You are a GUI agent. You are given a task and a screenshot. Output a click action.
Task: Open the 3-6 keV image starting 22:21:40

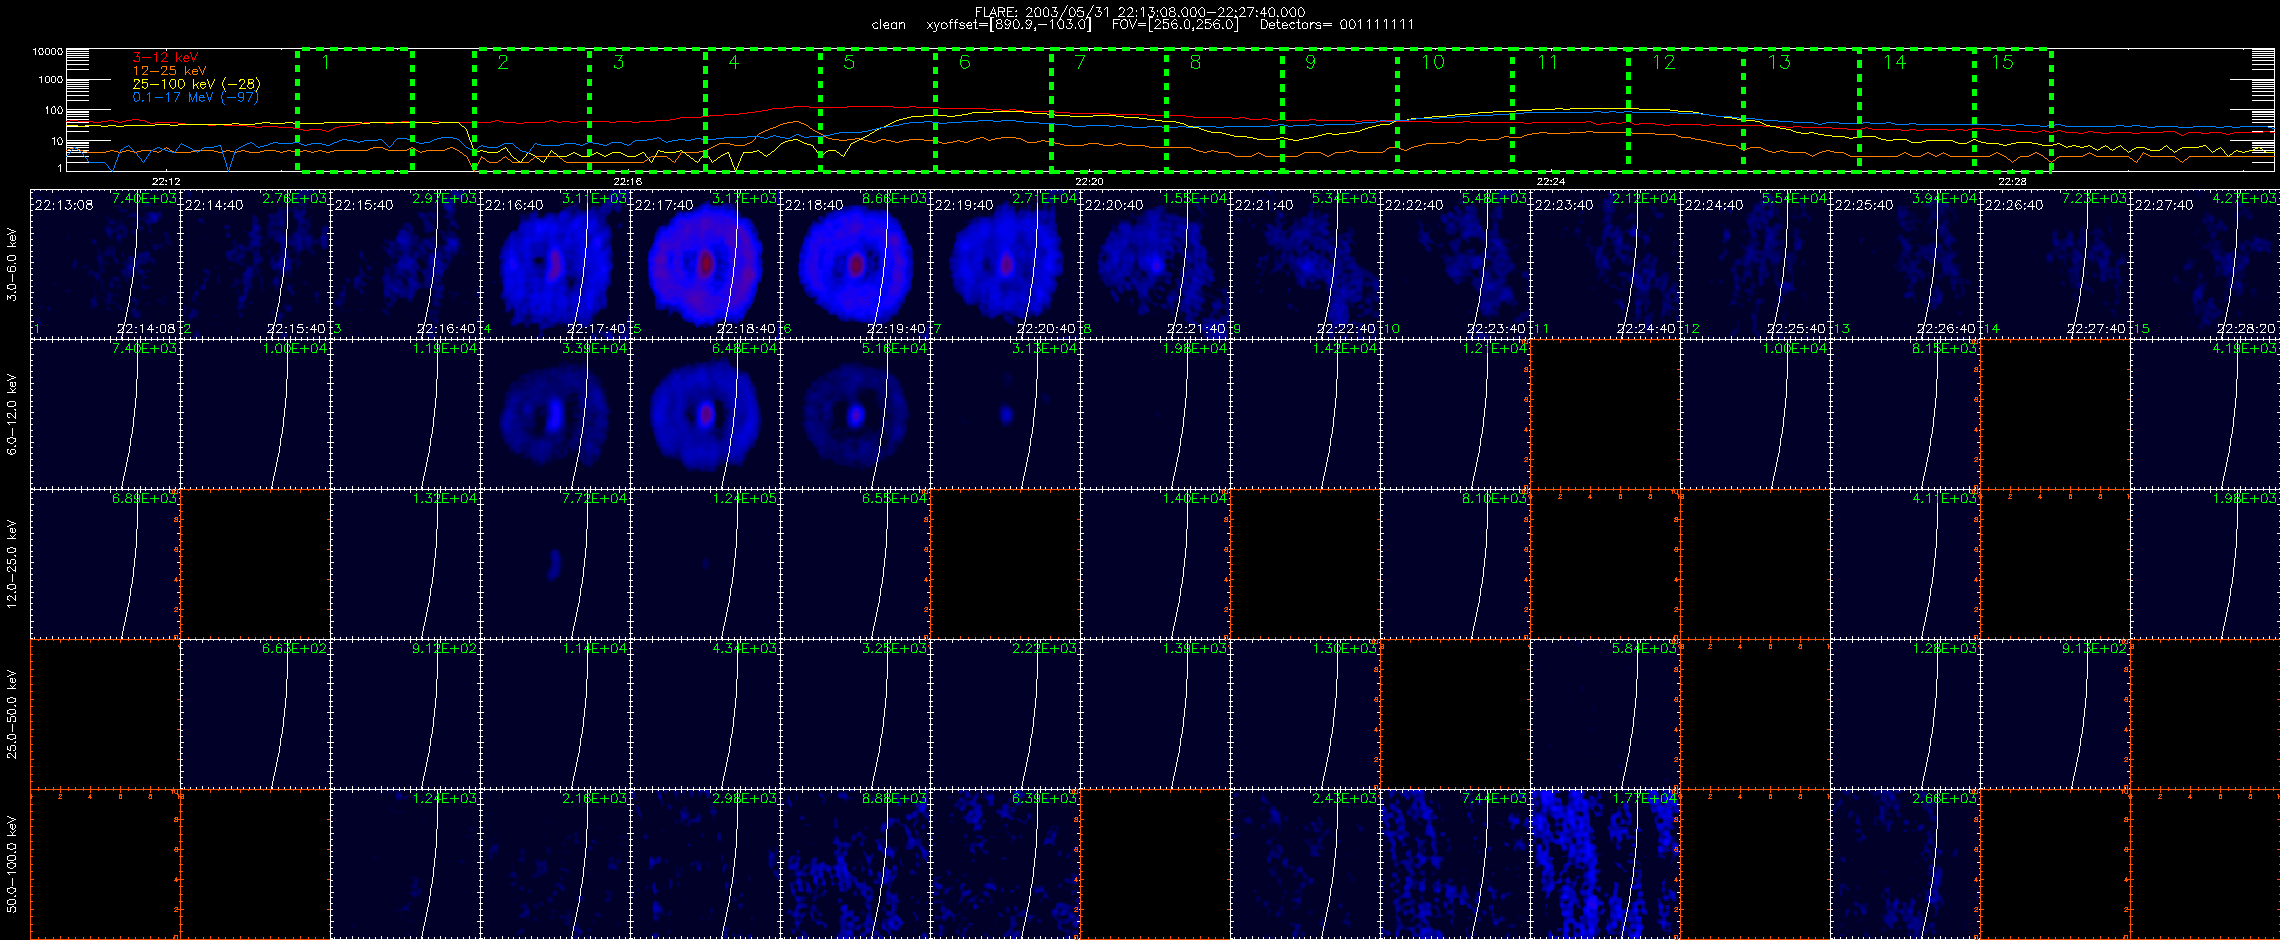pos(1305,264)
